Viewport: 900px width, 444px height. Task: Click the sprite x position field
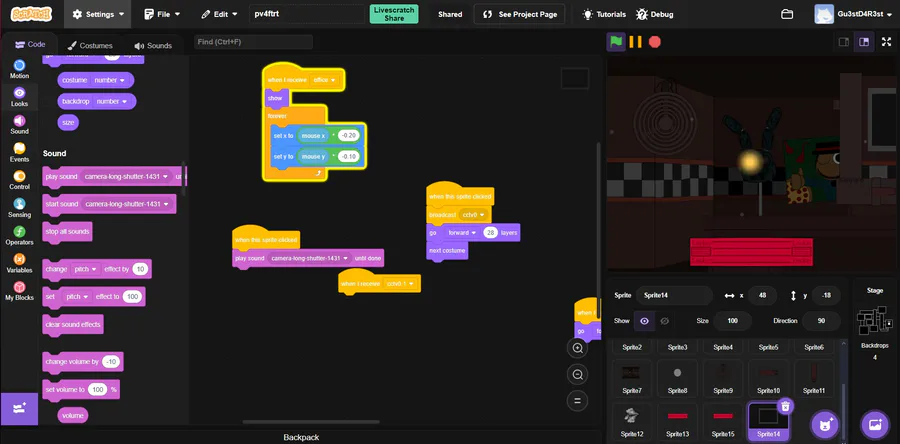coord(762,295)
